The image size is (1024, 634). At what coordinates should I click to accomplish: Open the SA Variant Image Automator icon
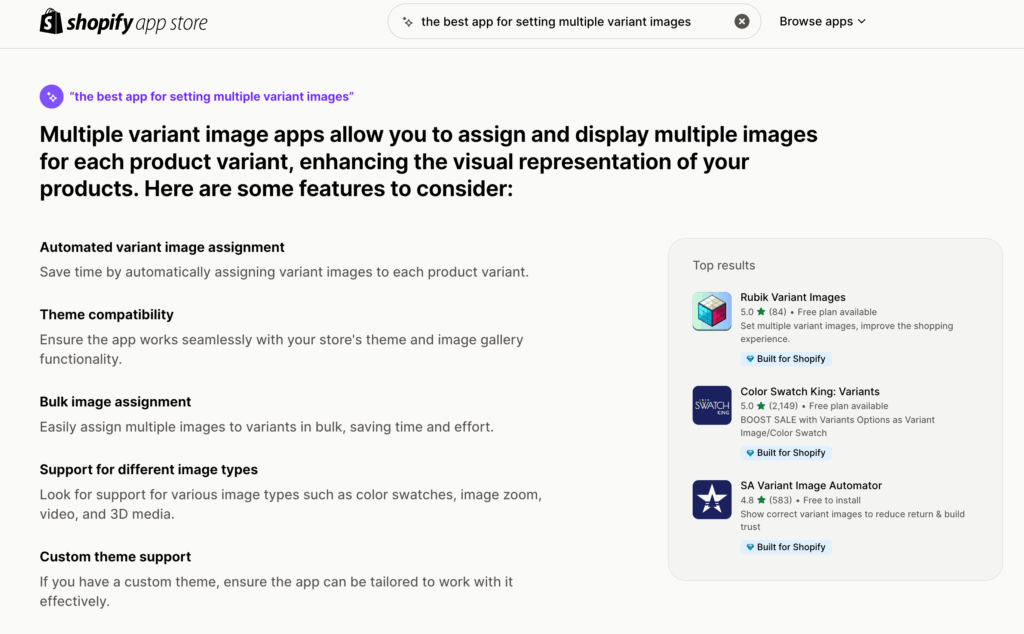click(712, 499)
